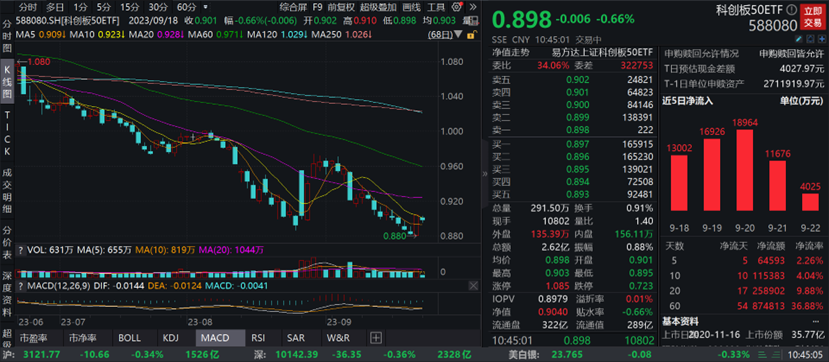Toggle the chart lock padlock icon

point(474,34)
